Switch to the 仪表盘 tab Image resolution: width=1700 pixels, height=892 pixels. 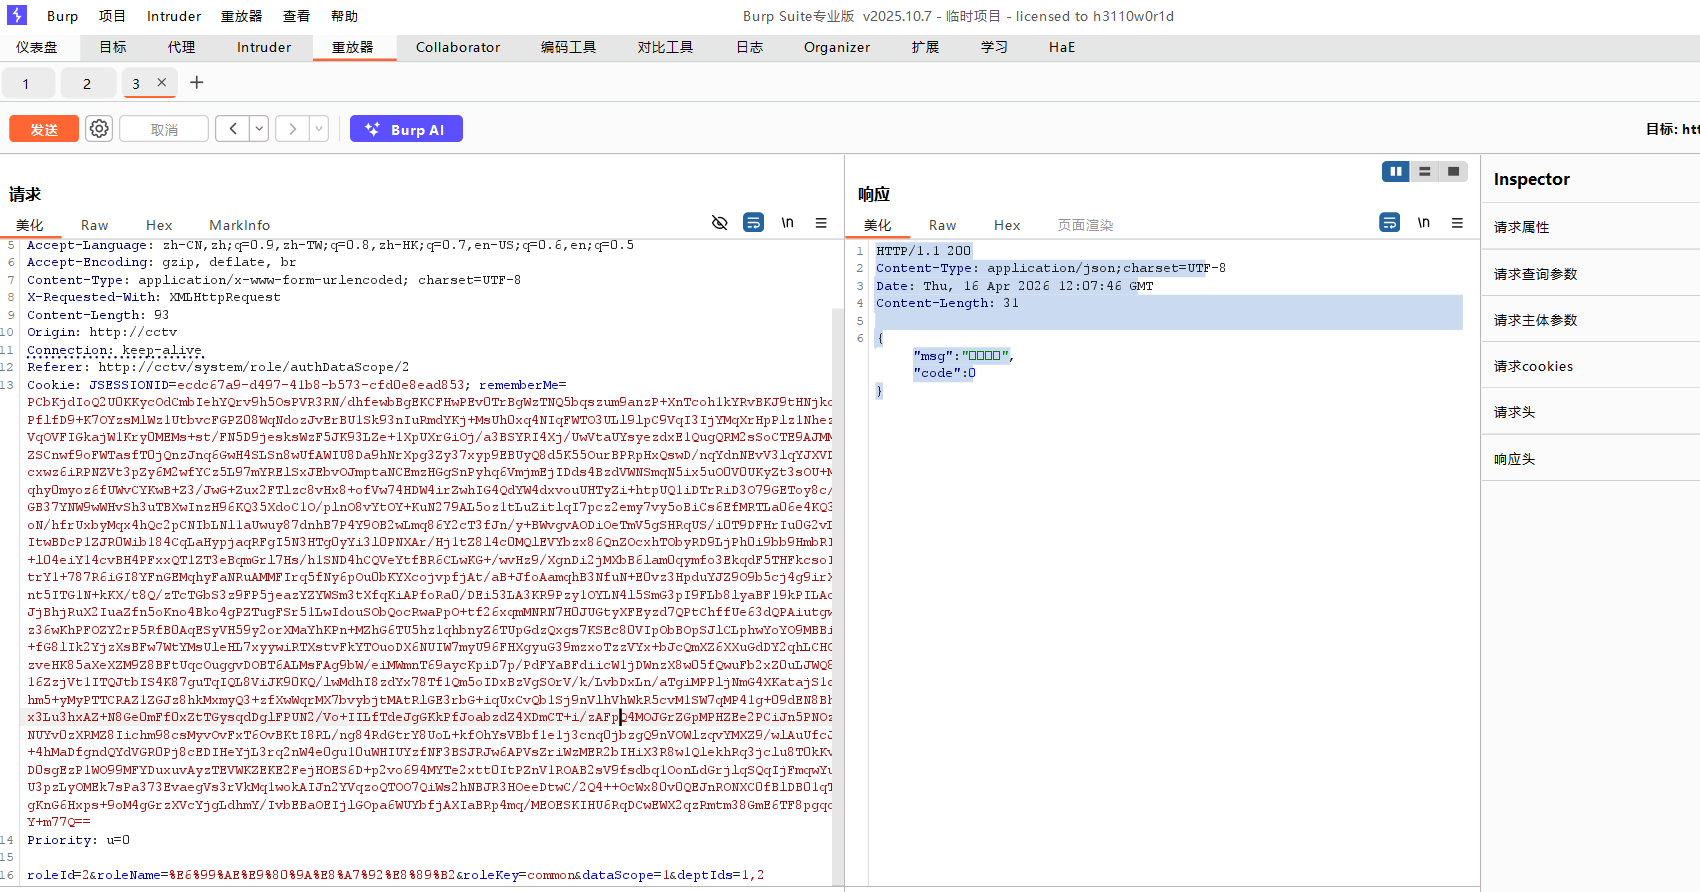click(37, 47)
